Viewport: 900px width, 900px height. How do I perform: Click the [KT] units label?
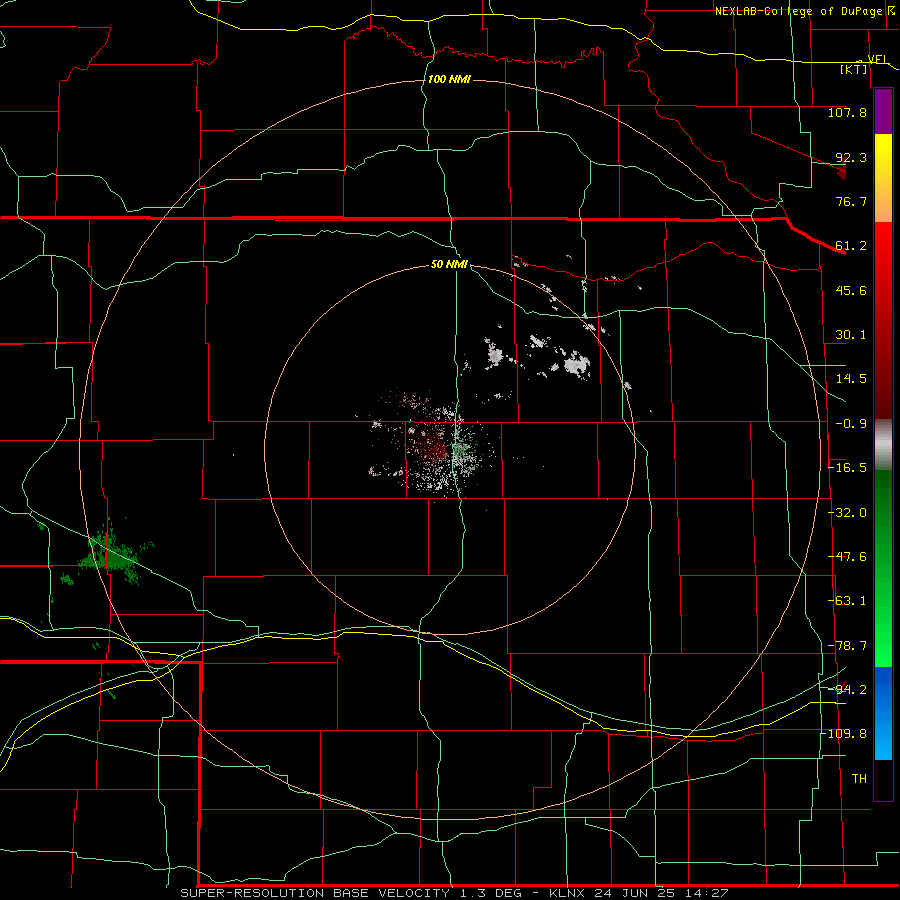[854, 69]
